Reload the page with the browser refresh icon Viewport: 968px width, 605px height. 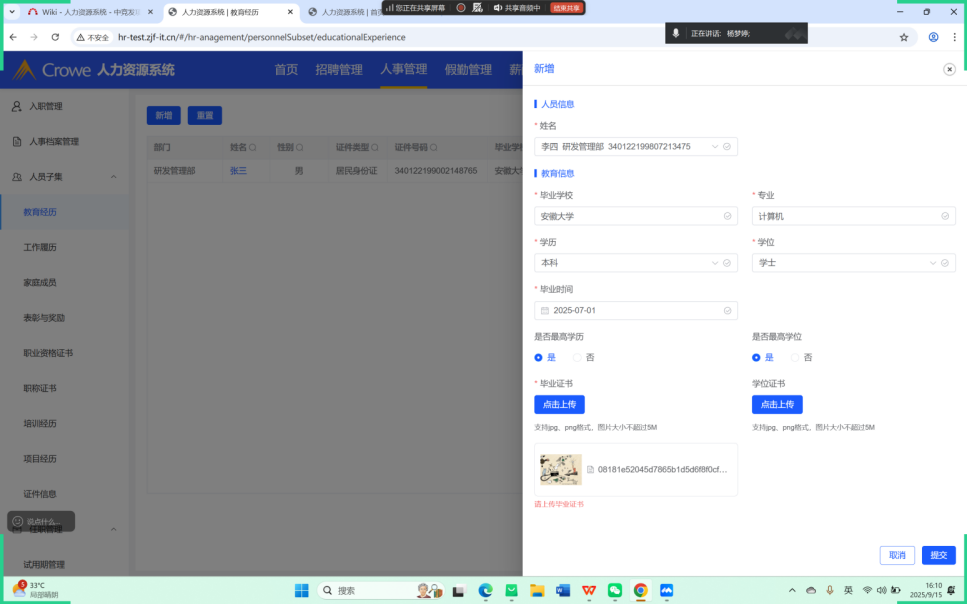(x=55, y=37)
